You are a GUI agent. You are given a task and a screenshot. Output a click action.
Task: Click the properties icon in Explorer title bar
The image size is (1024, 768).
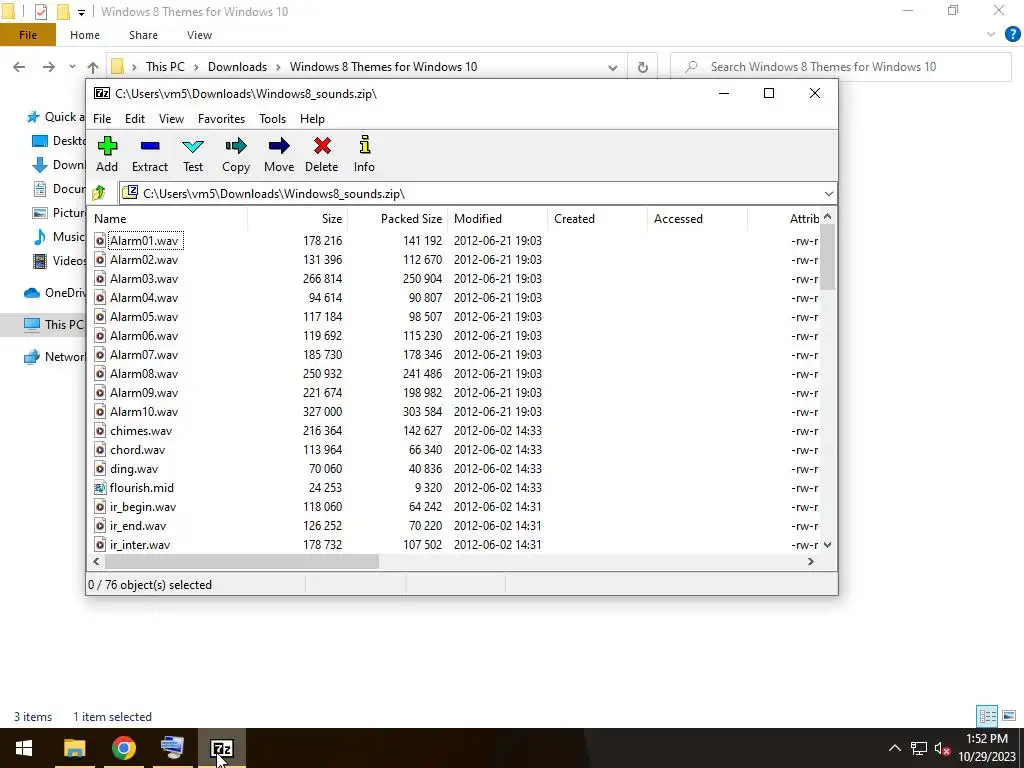[x=40, y=11]
